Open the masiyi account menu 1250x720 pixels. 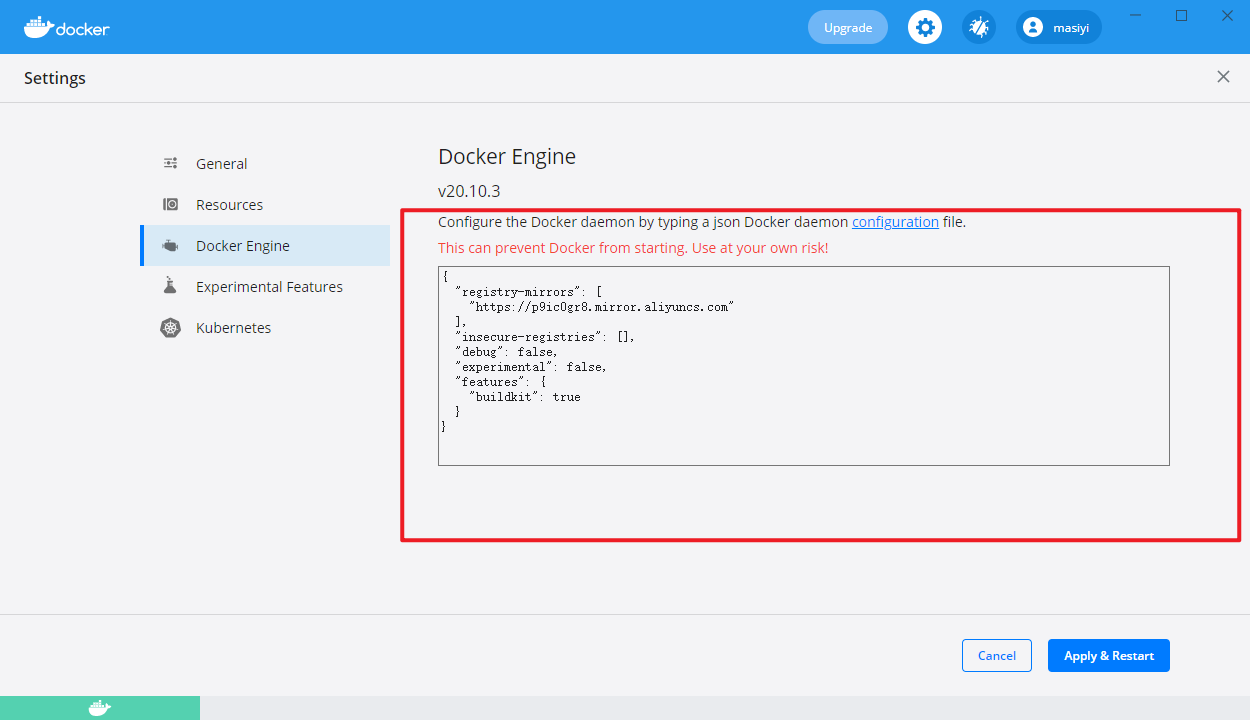point(1059,27)
